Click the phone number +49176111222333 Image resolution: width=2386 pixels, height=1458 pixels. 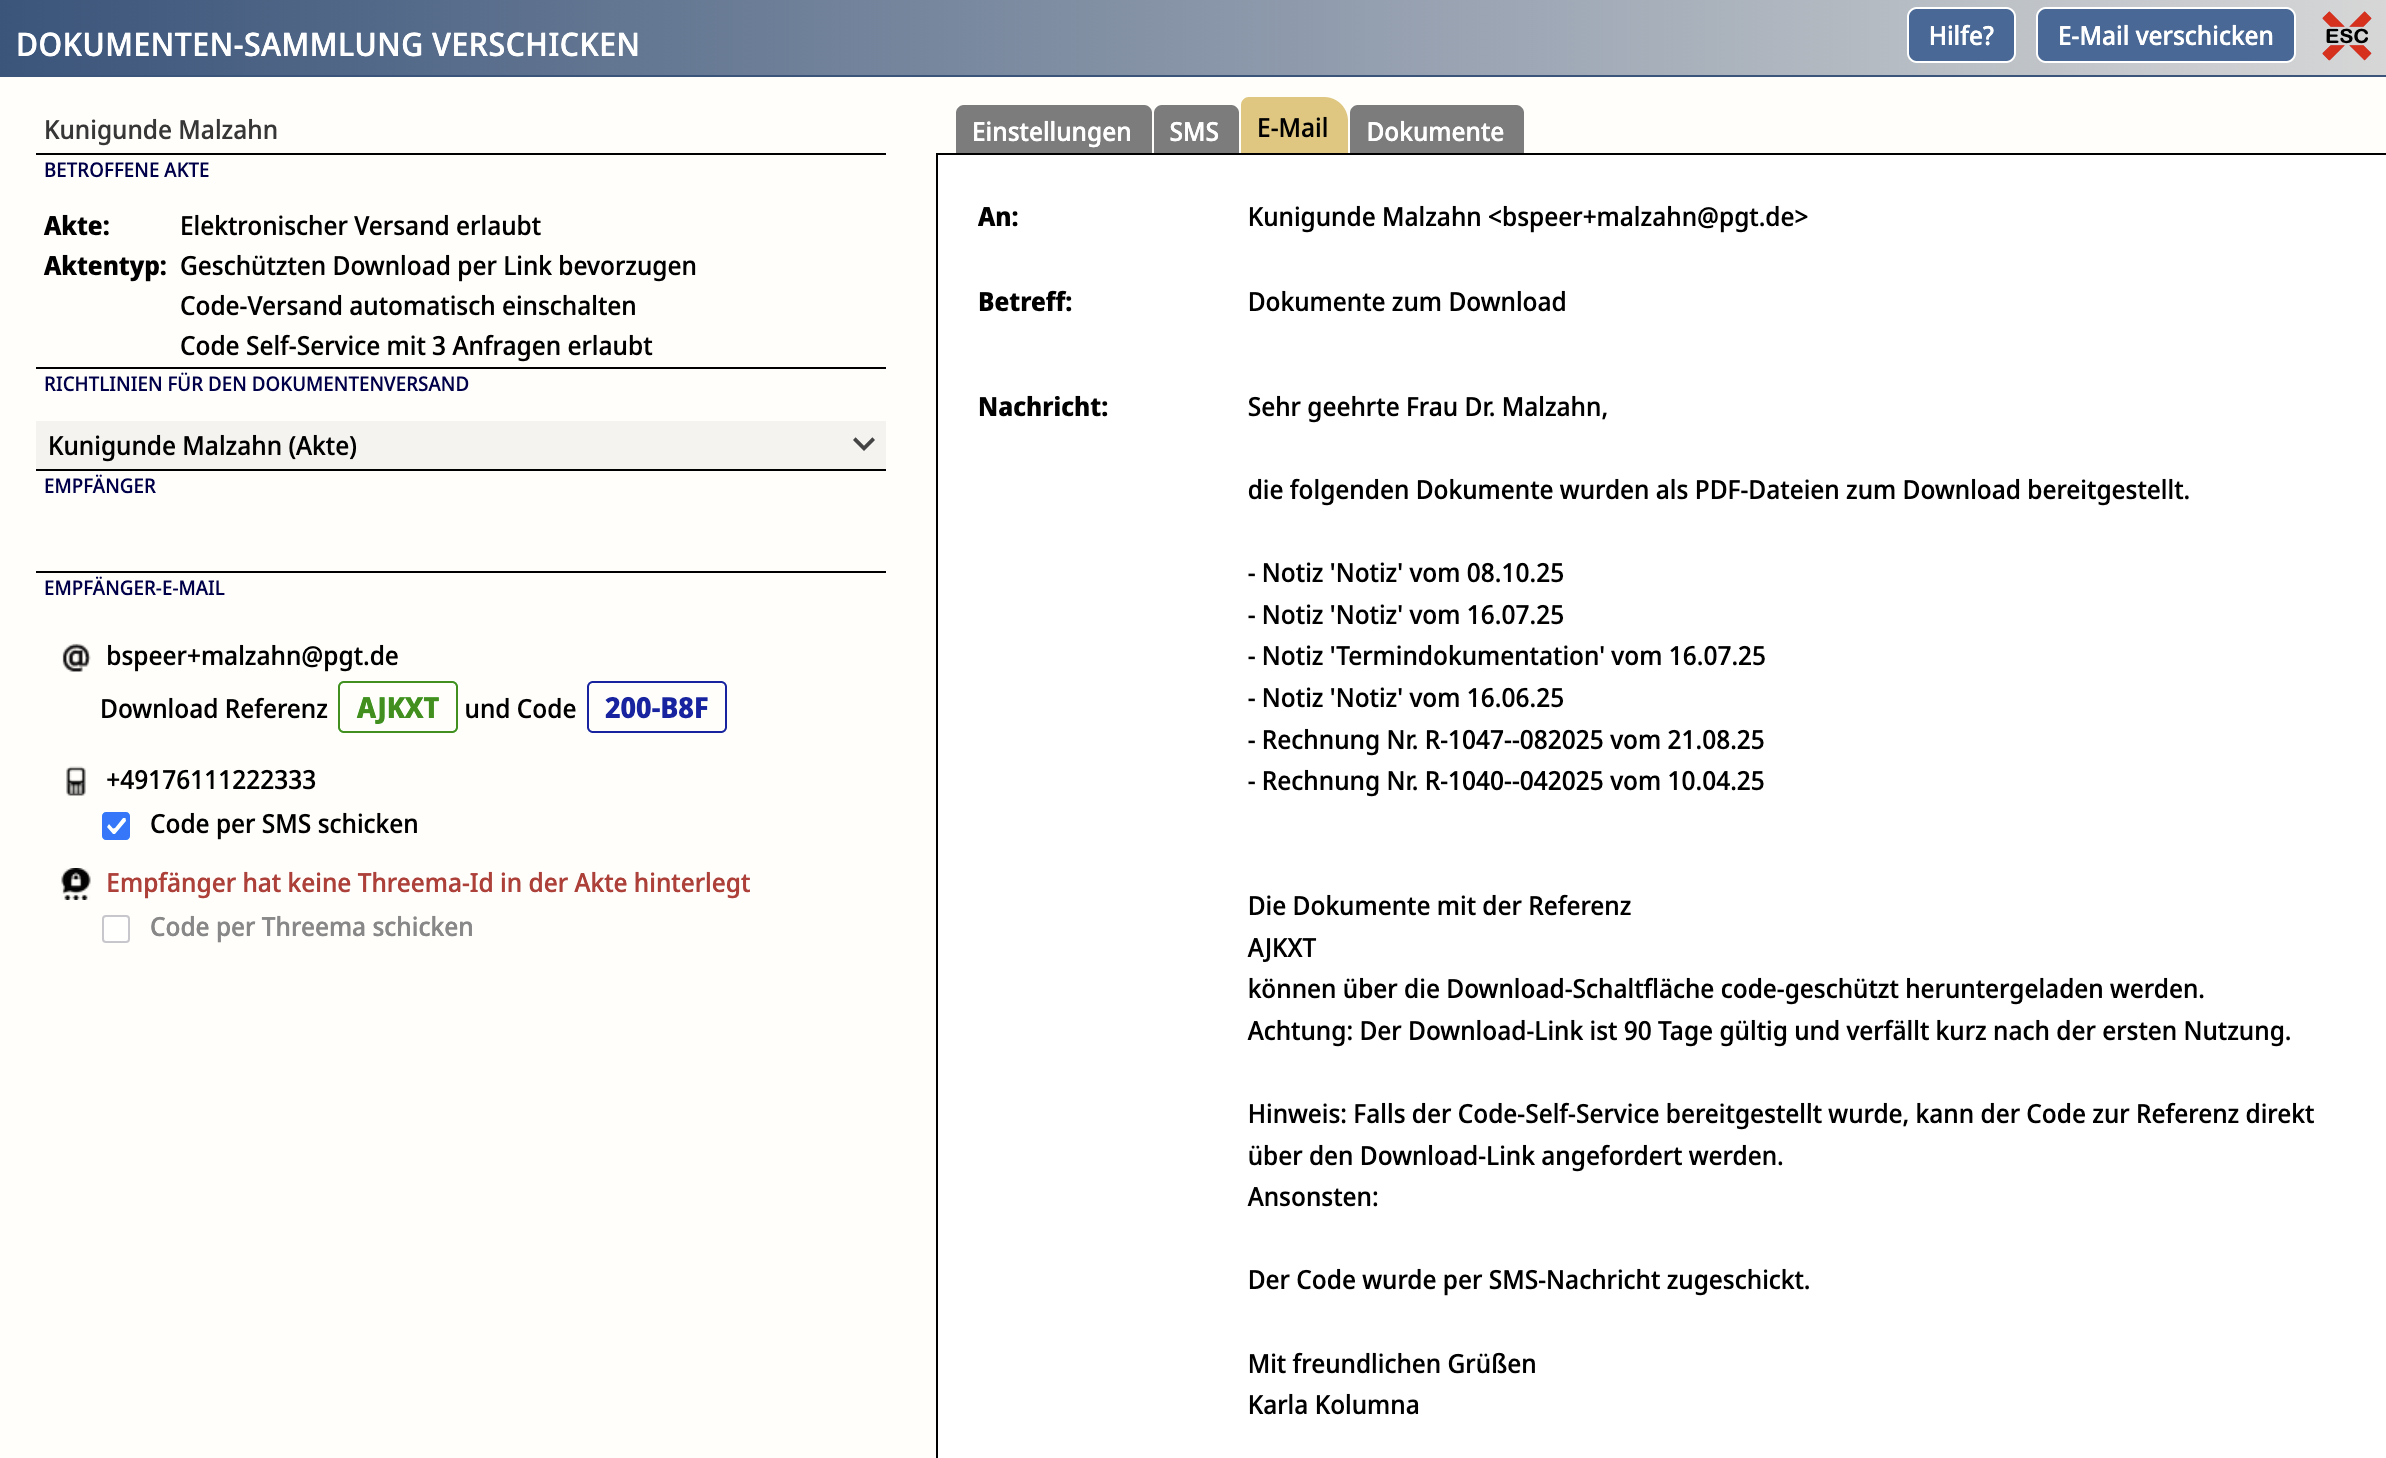[211, 780]
